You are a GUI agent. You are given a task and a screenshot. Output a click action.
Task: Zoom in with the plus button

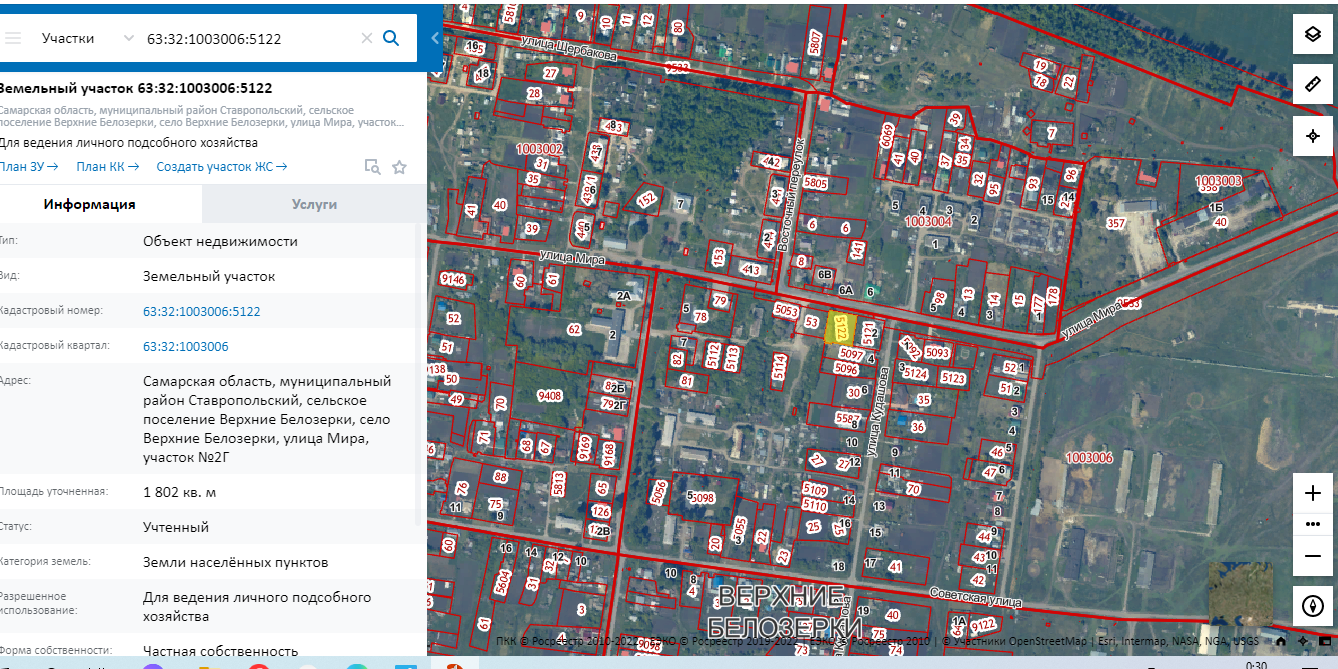point(1313,493)
